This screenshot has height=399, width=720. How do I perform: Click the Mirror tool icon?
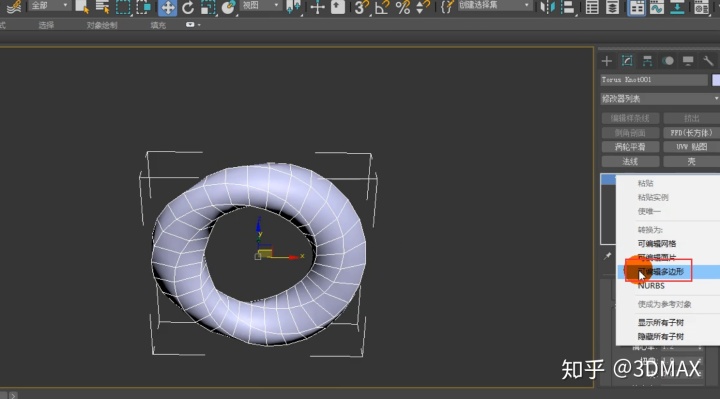(x=547, y=7)
